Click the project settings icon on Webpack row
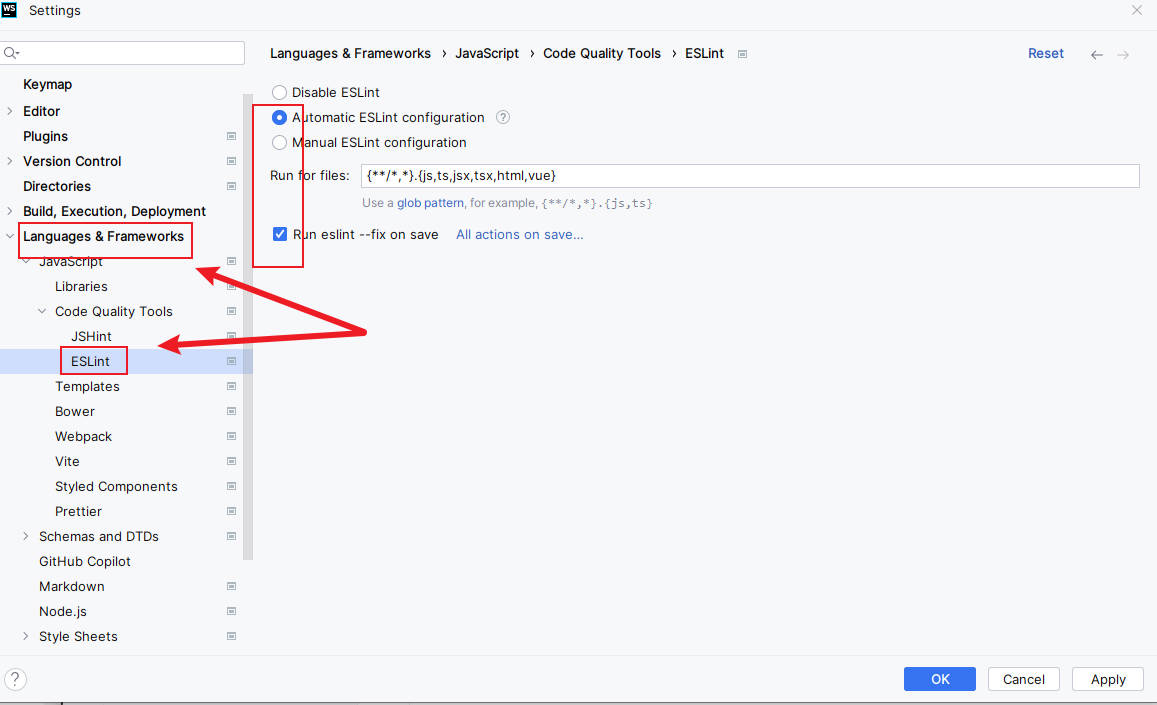Image resolution: width=1157 pixels, height=705 pixels. 231,437
